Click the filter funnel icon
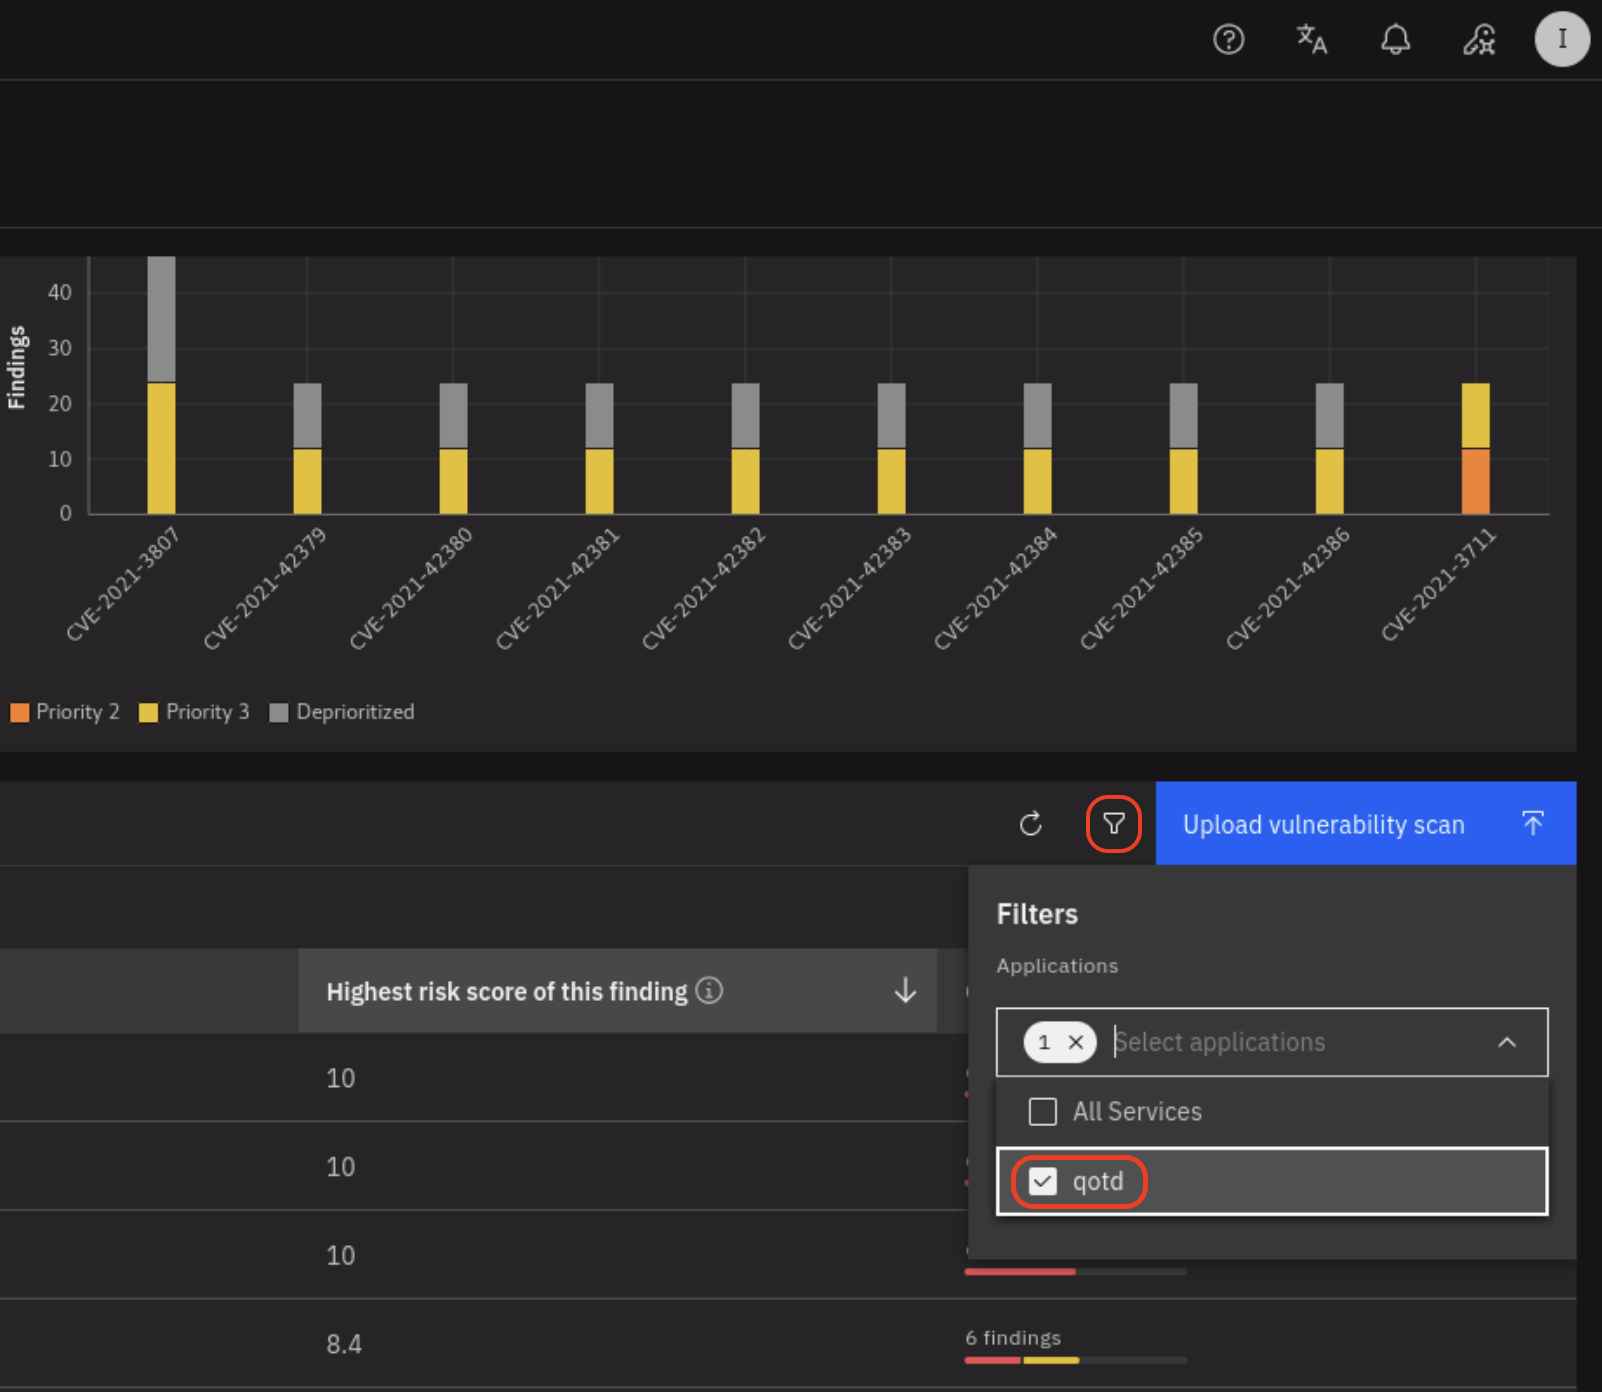Image resolution: width=1602 pixels, height=1392 pixels. point(1113,824)
